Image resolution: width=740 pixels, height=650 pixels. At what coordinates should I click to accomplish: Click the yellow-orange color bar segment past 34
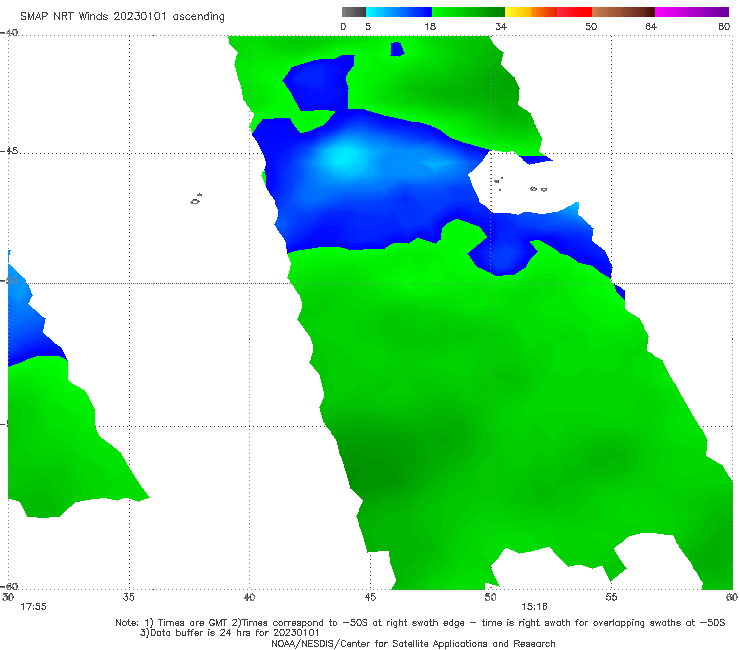(531, 12)
